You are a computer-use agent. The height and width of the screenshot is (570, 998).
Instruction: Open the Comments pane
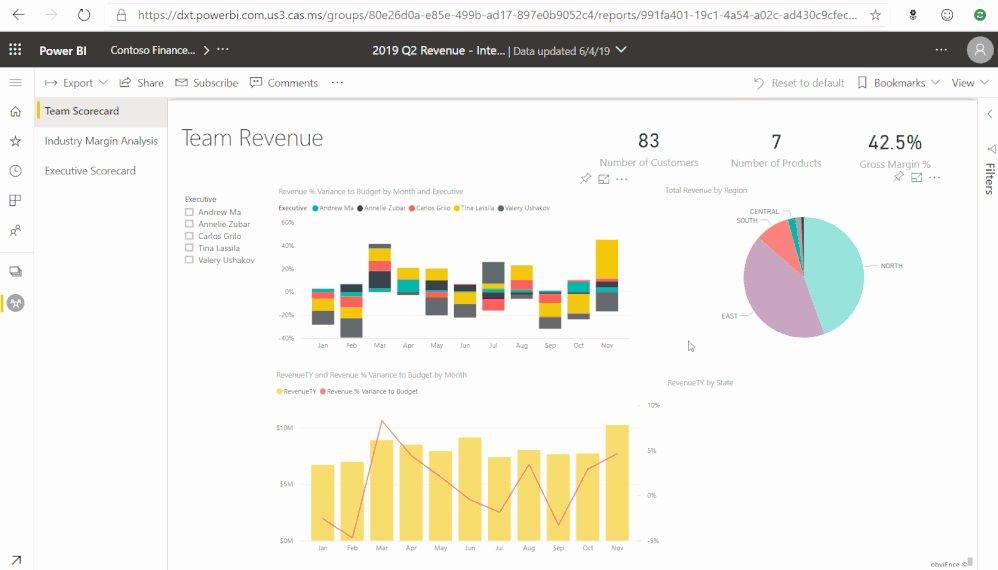click(x=284, y=83)
